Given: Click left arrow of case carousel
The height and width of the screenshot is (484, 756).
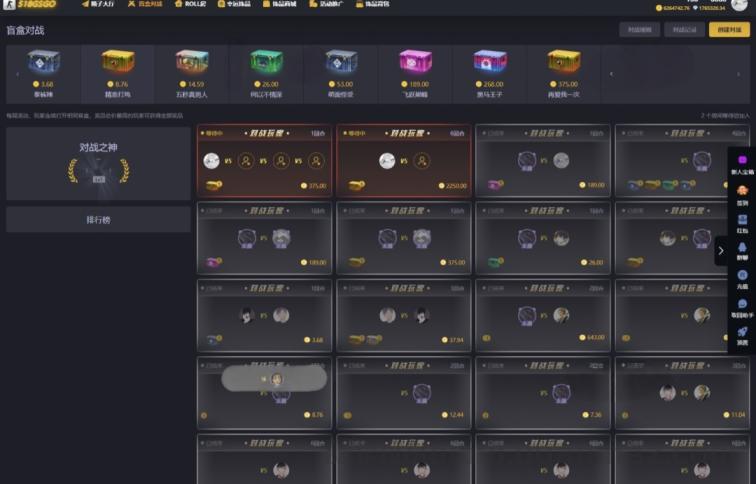Looking at the screenshot, I should (17, 74).
